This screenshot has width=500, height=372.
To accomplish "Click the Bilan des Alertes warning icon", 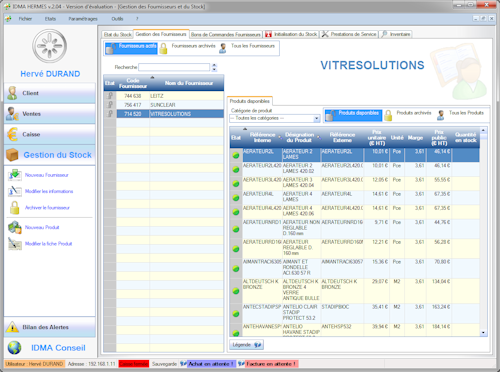I will pos(12,327).
